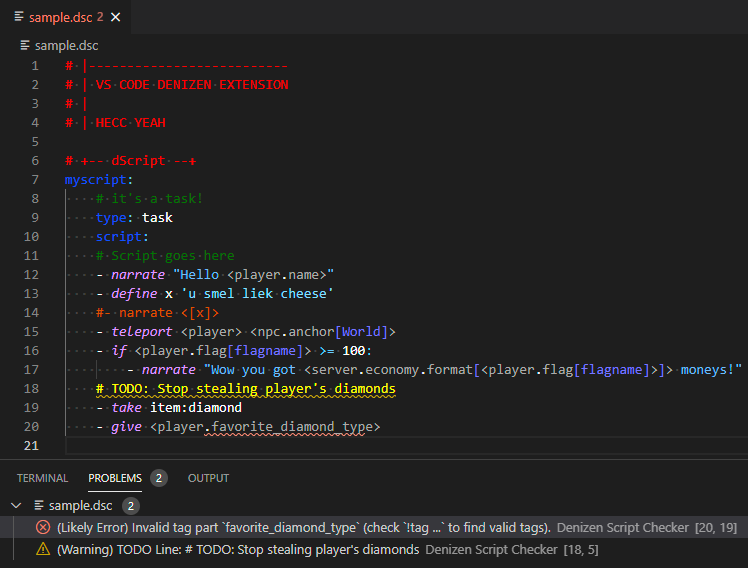Click the count badge on the PROBLEMS tab

158,478
